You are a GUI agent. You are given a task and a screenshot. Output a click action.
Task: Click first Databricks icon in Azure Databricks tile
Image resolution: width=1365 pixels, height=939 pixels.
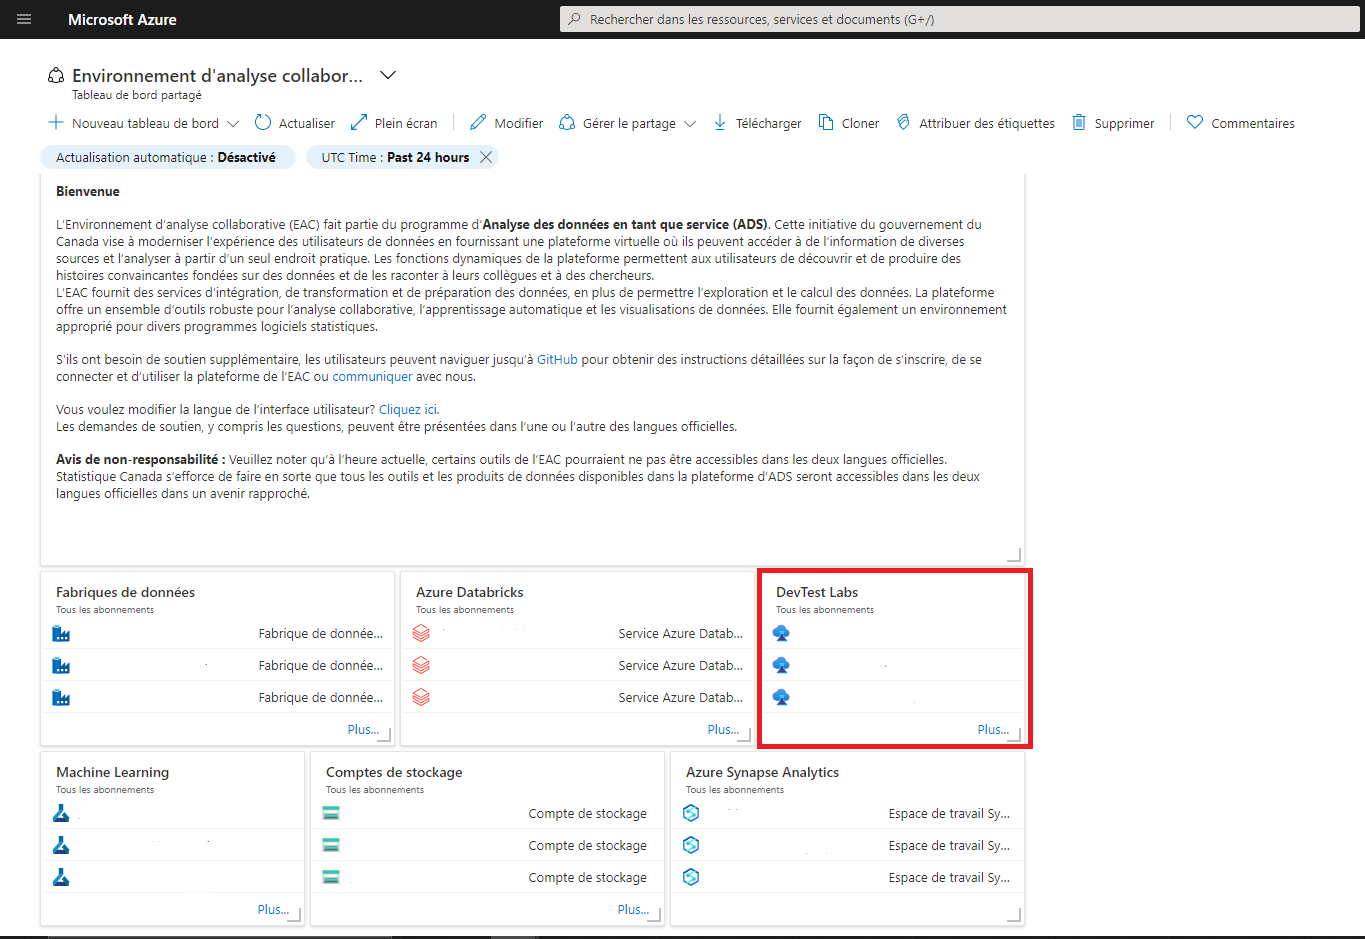421,633
